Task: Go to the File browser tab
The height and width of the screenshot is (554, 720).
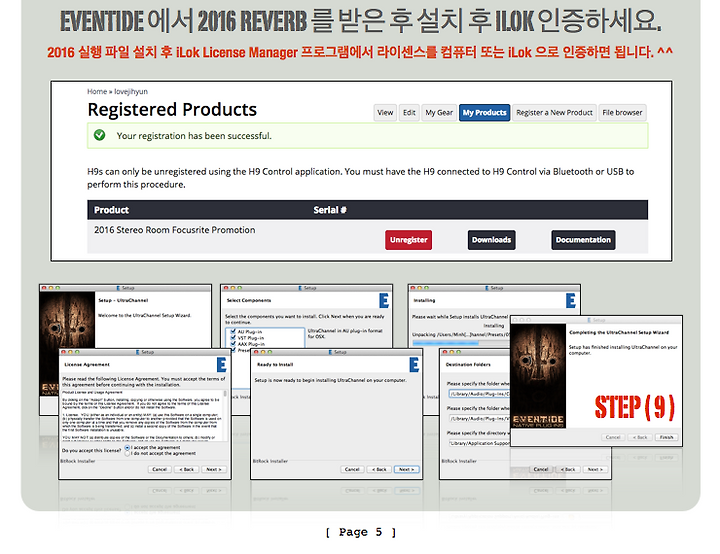Action: pos(622,113)
